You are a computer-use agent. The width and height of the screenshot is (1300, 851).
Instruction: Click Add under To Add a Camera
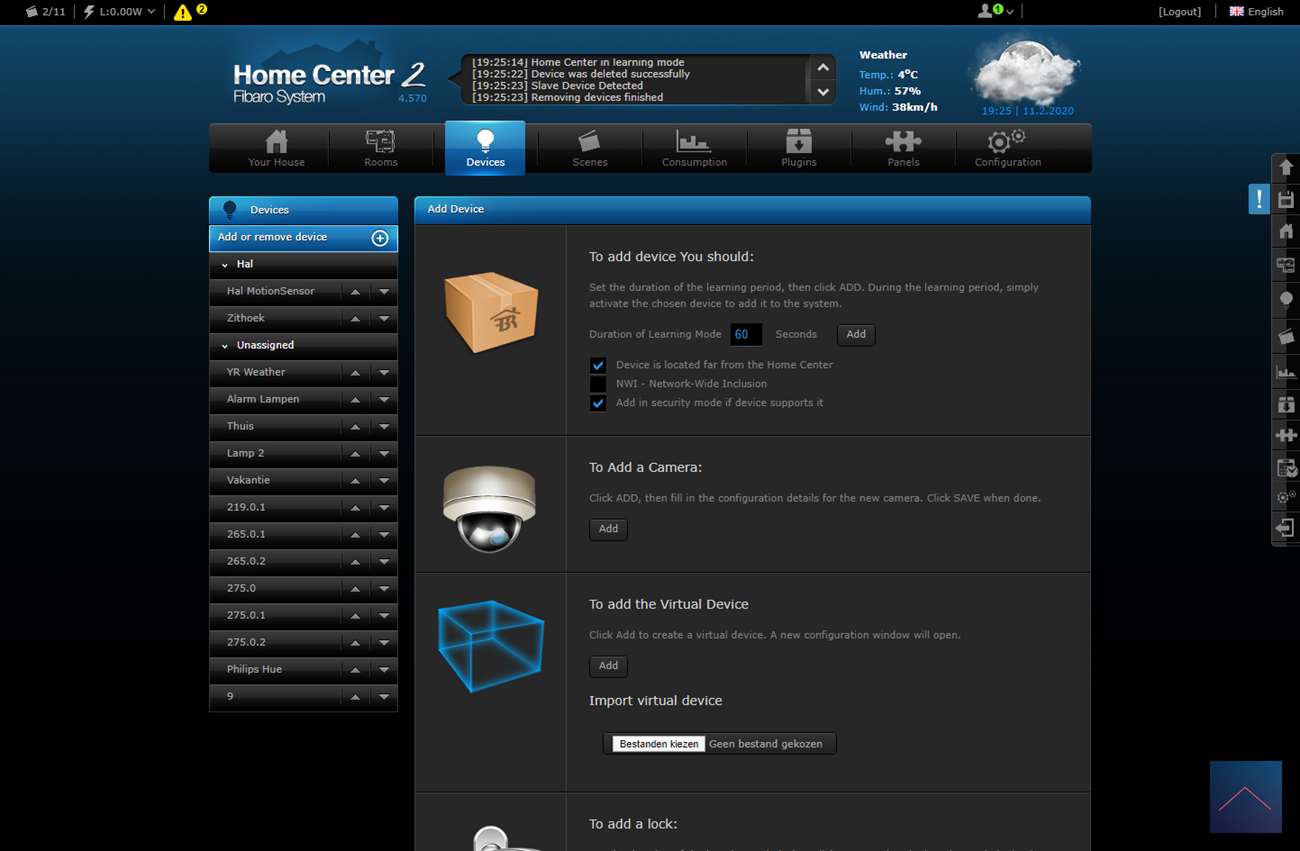pos(608,529)
